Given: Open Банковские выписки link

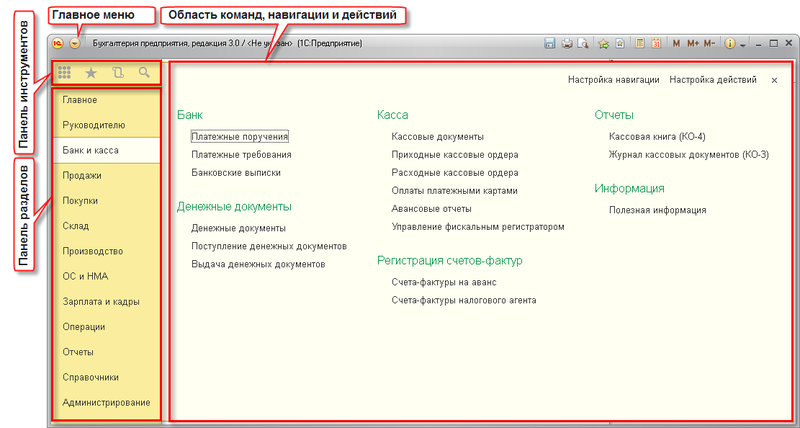Looking at the screenshot, I should click(x=236, y=172).
